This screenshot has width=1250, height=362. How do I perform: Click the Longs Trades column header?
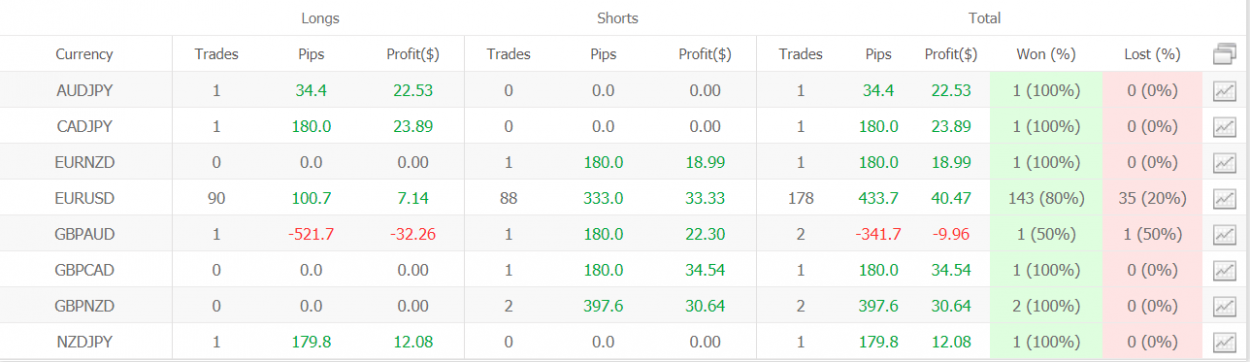pyautogui.click(x=217, y=54)
